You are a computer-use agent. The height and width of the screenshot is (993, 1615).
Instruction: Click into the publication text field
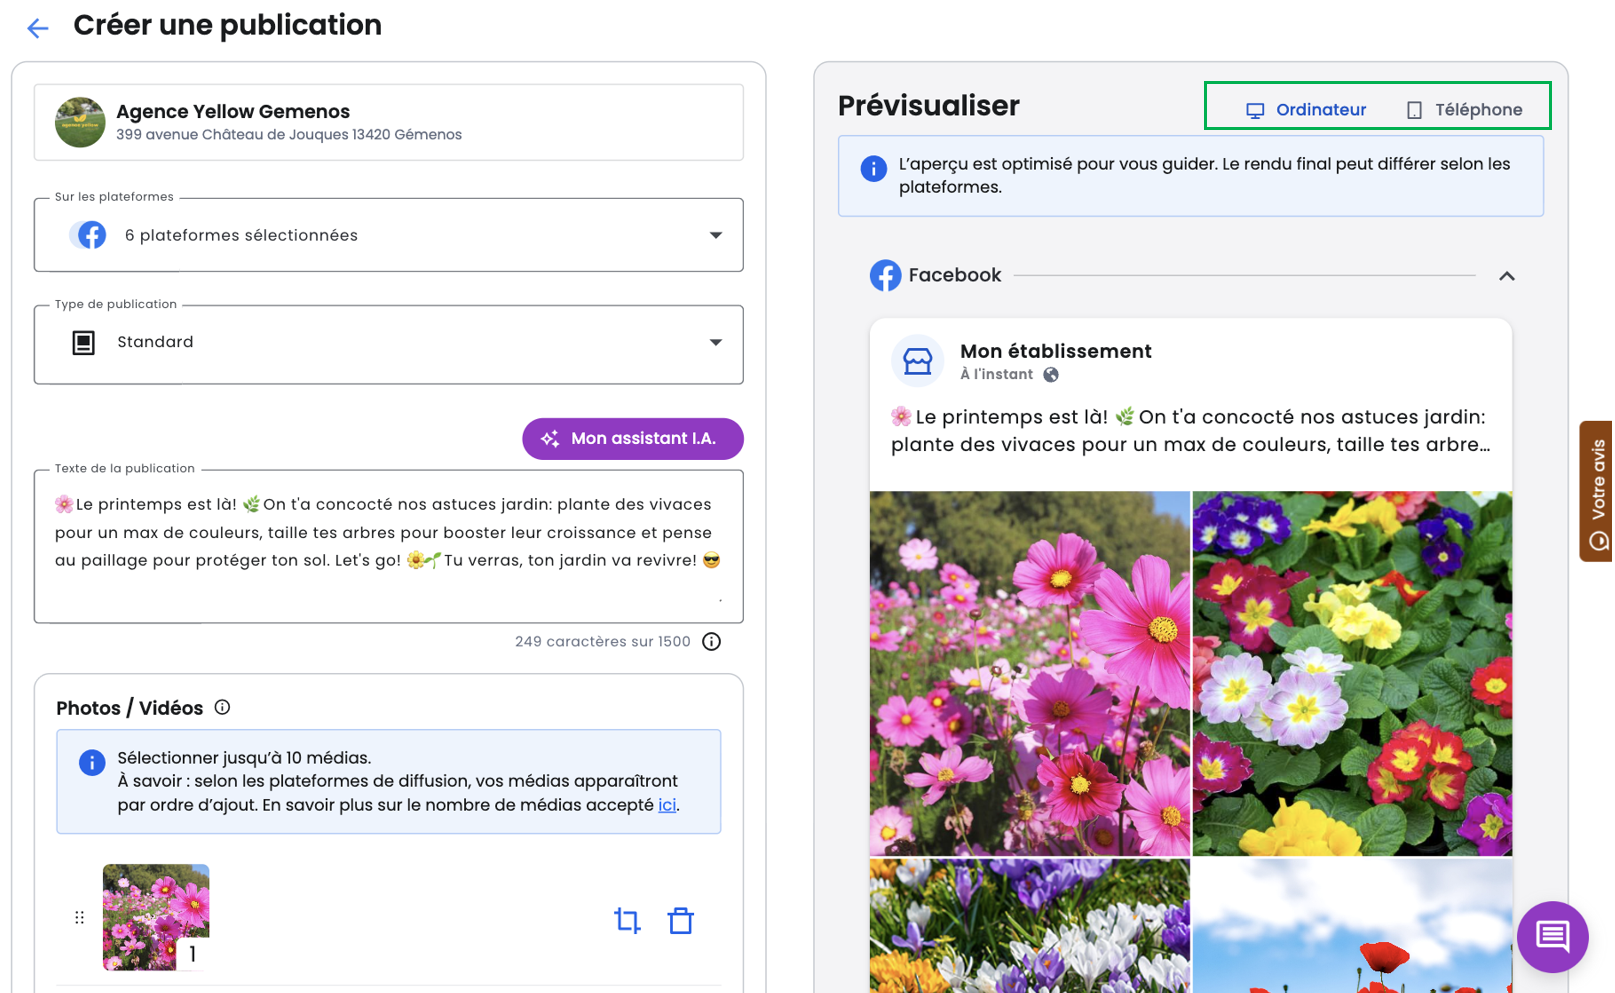pyautogui.click(x=388, y=545)
